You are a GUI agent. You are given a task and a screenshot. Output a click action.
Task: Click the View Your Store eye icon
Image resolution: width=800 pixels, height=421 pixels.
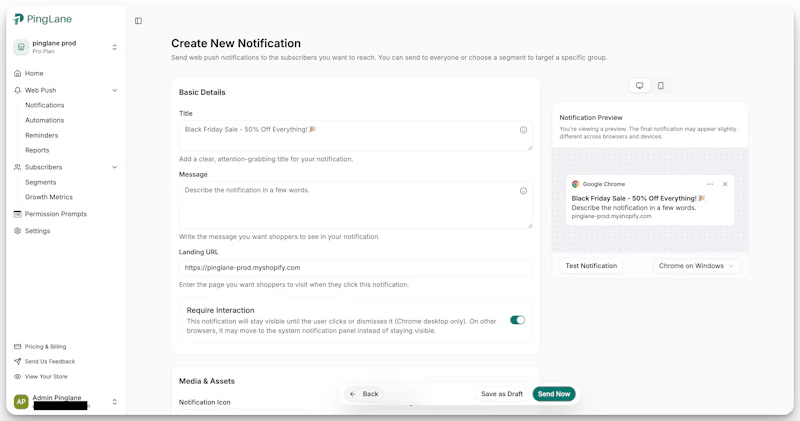[x=17, y=377]
